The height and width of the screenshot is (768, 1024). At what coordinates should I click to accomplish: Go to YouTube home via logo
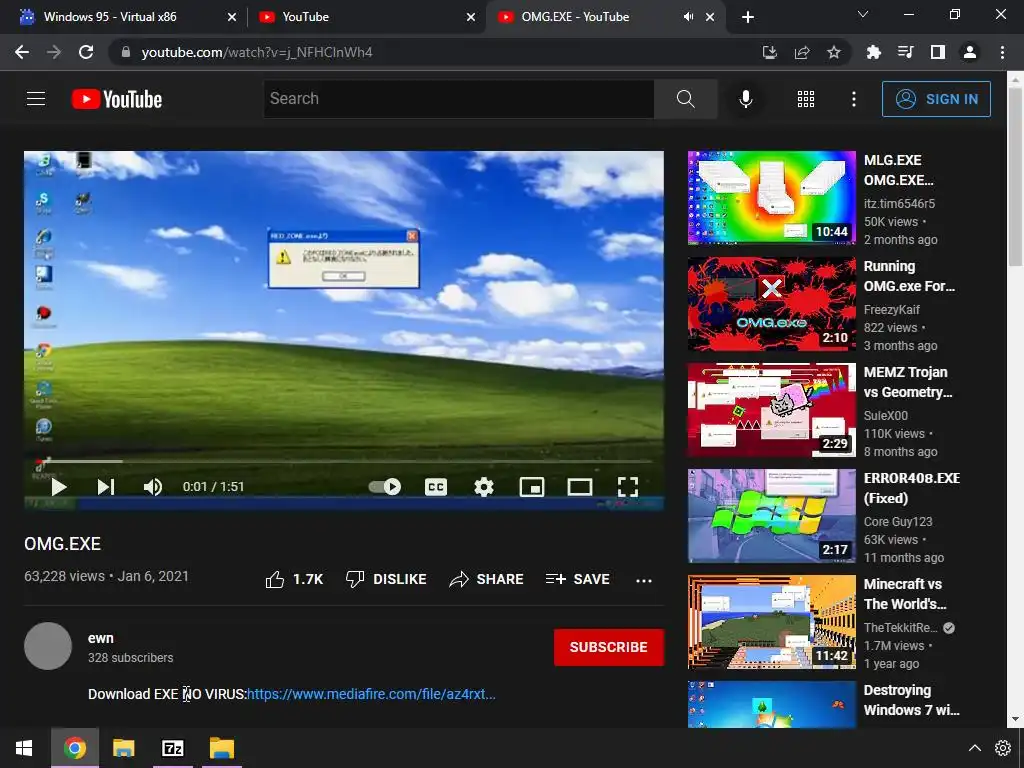tap(117, 99)
